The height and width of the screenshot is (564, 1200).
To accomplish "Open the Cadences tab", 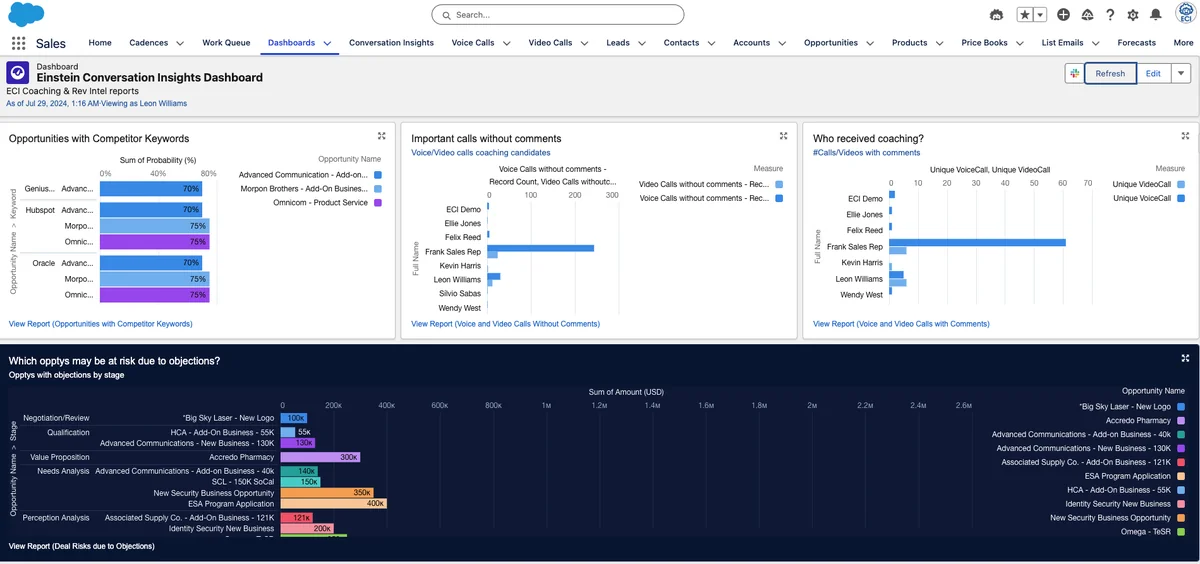I will (x=149, y=43).
